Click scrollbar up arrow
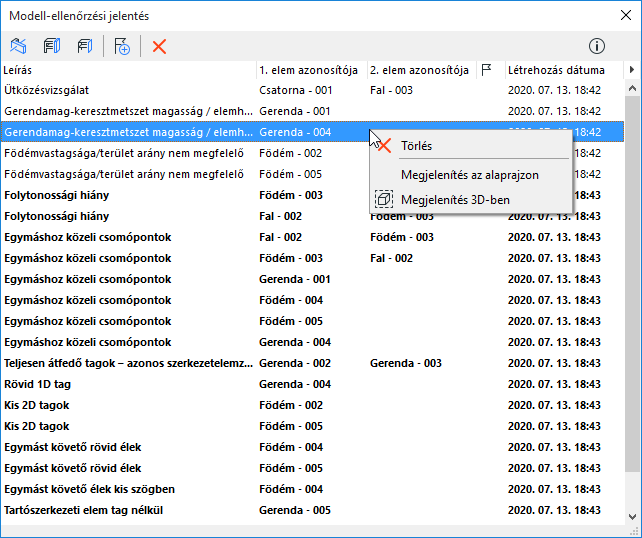This screenshot has width=642, height=538. (632, 88)
